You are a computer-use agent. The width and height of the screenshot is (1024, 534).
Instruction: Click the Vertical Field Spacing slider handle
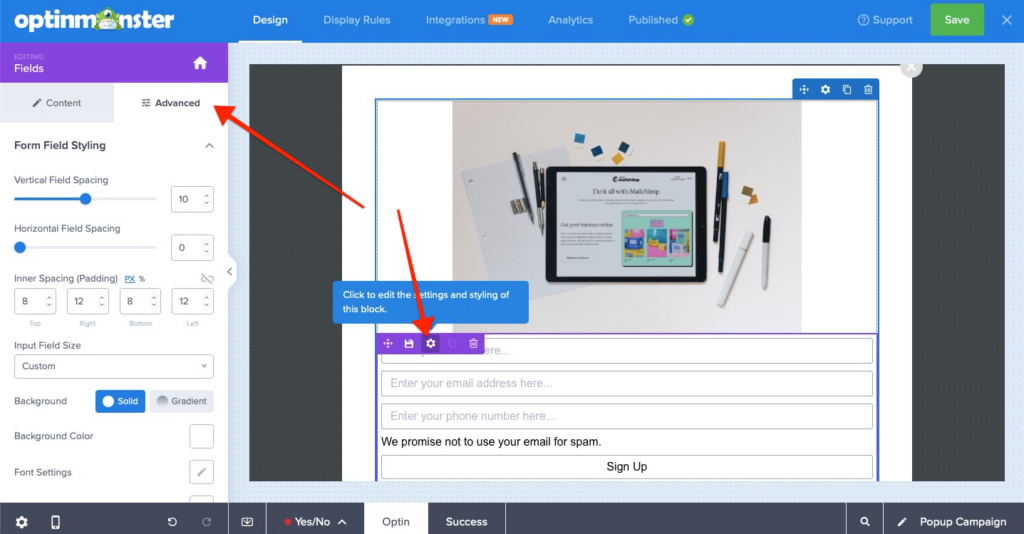(x=86, y=199)
